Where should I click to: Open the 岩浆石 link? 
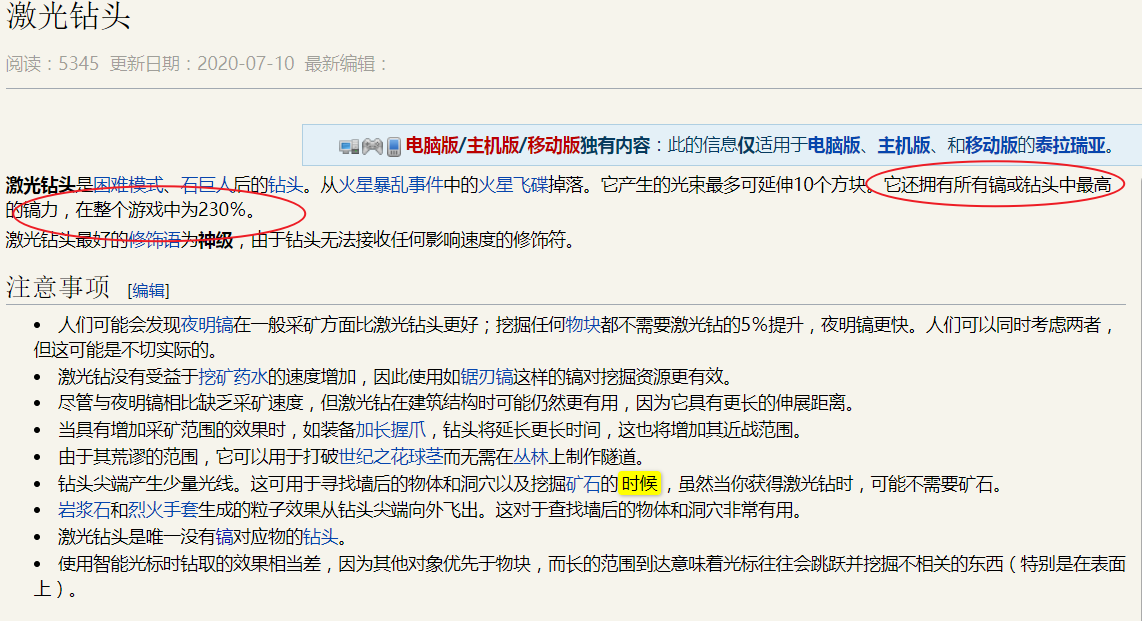click(84, 510)
